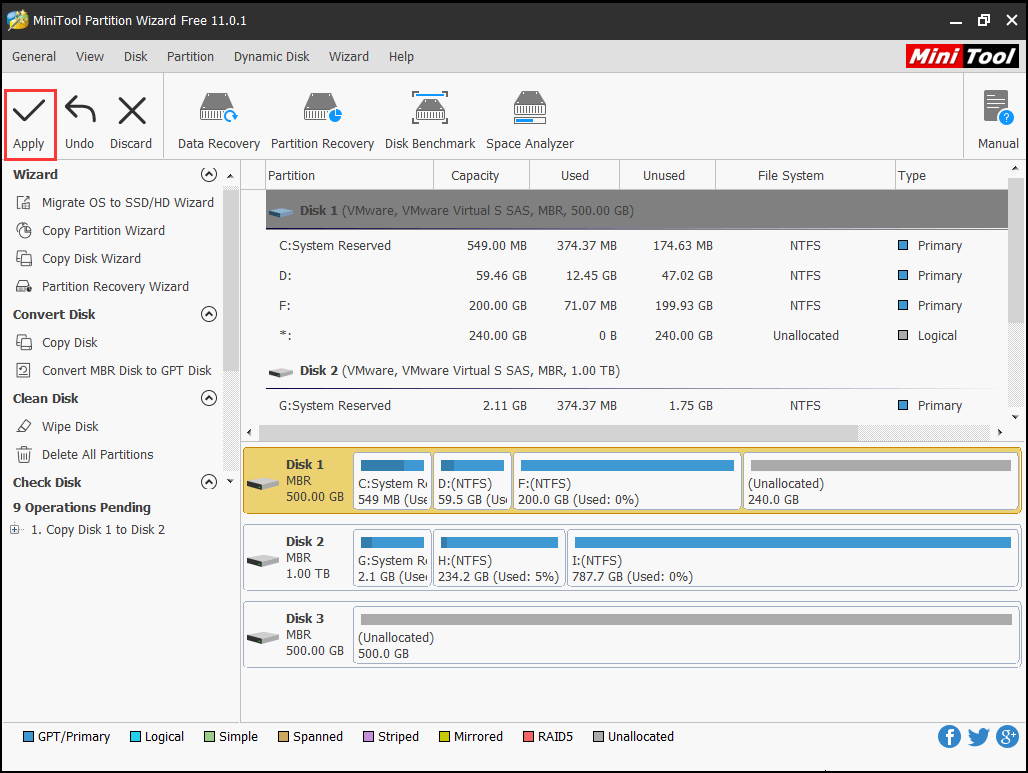Sort by the Capacity column header
1028x773 pixels.
[475, 176]
